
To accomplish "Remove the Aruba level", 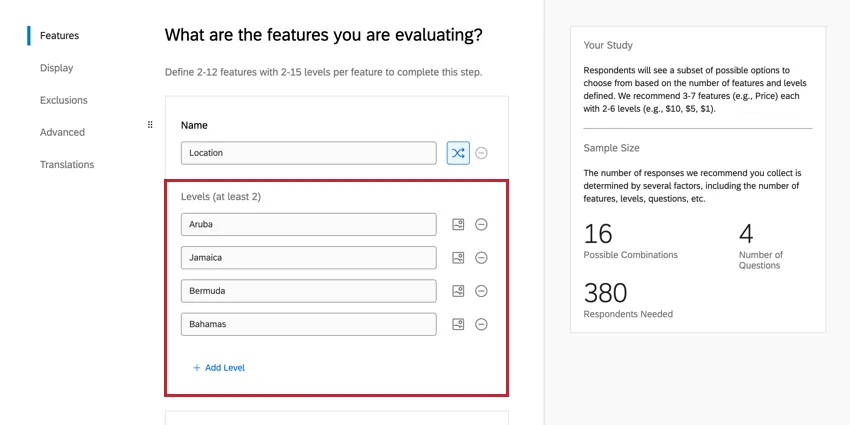I will coord(481,225).
